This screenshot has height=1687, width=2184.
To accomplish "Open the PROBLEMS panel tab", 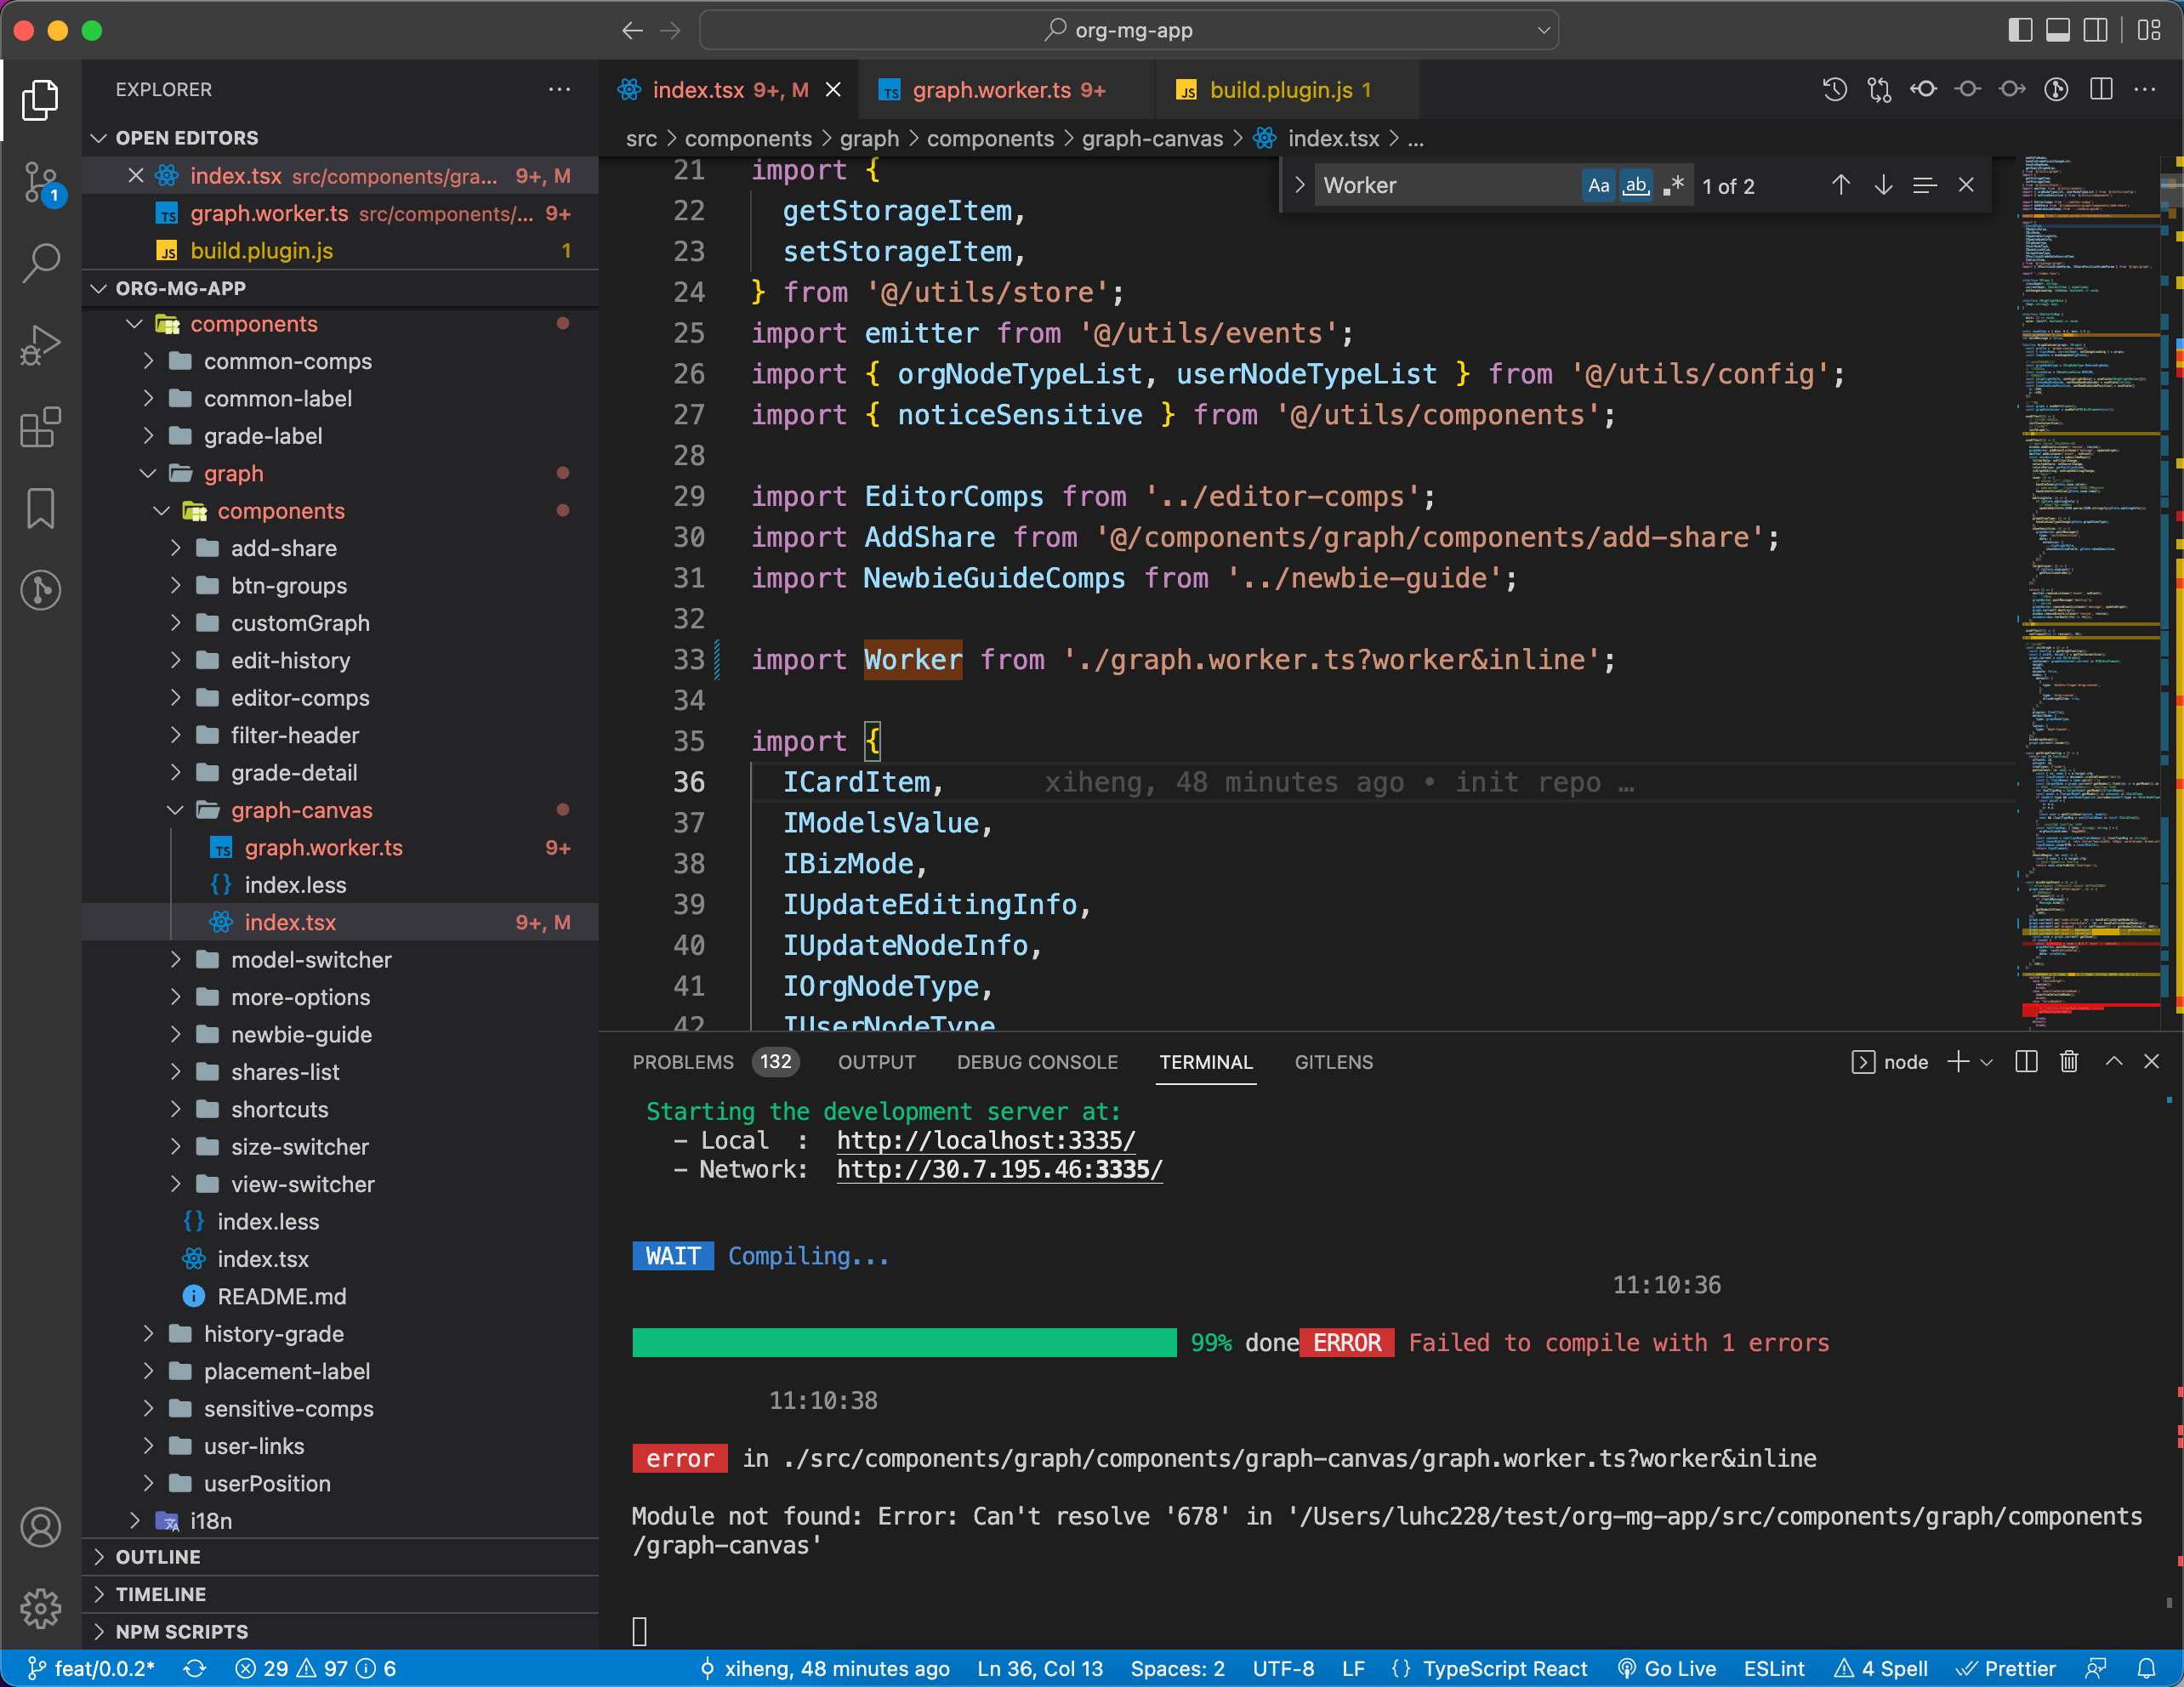I will click(714, 1062).
